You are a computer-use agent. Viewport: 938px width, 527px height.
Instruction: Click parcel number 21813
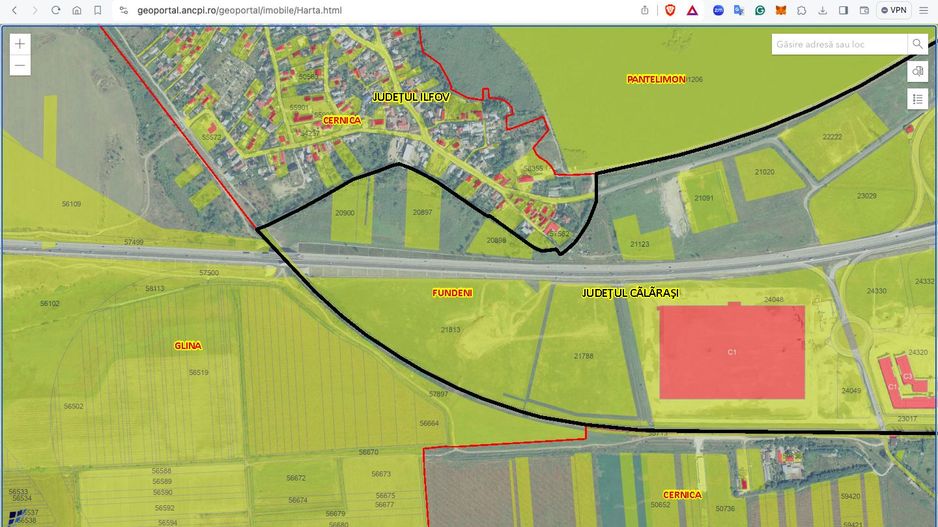(450, 330)
